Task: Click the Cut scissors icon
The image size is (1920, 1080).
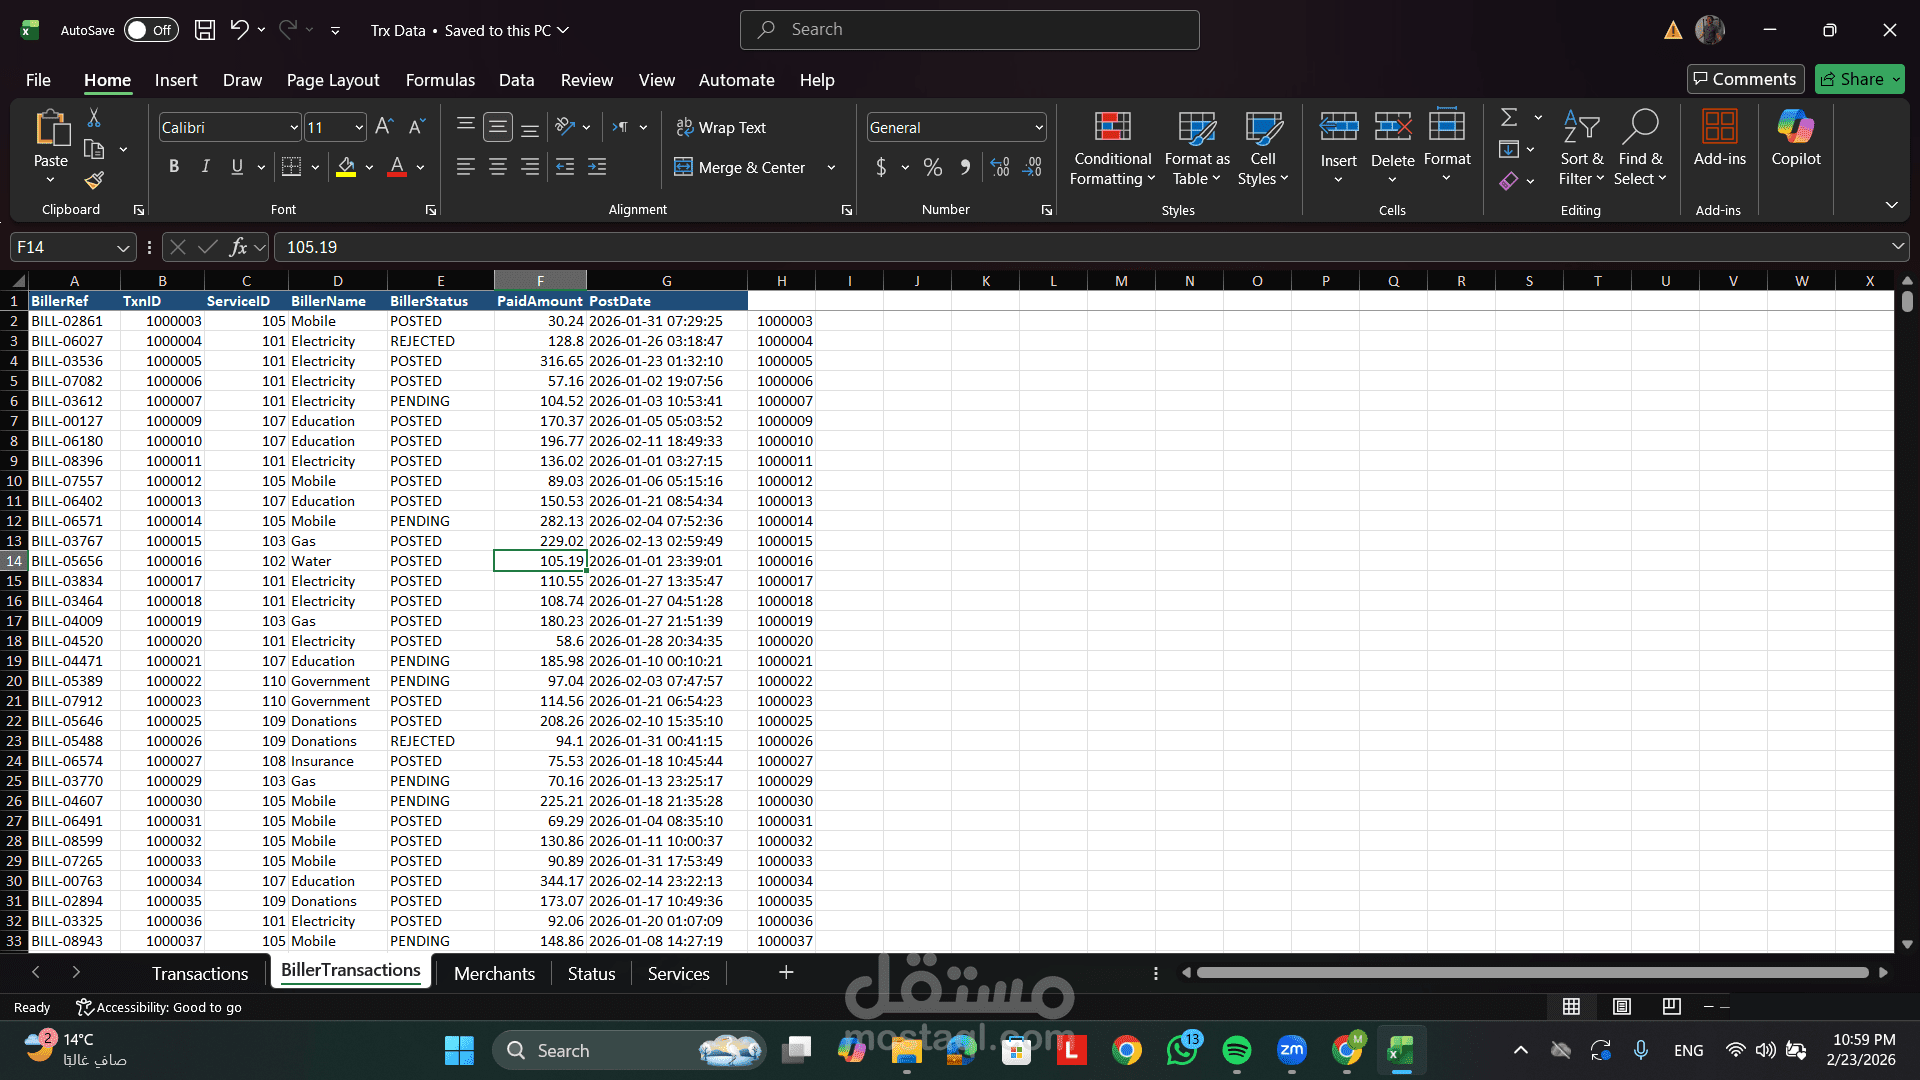Action: point(94,118)
